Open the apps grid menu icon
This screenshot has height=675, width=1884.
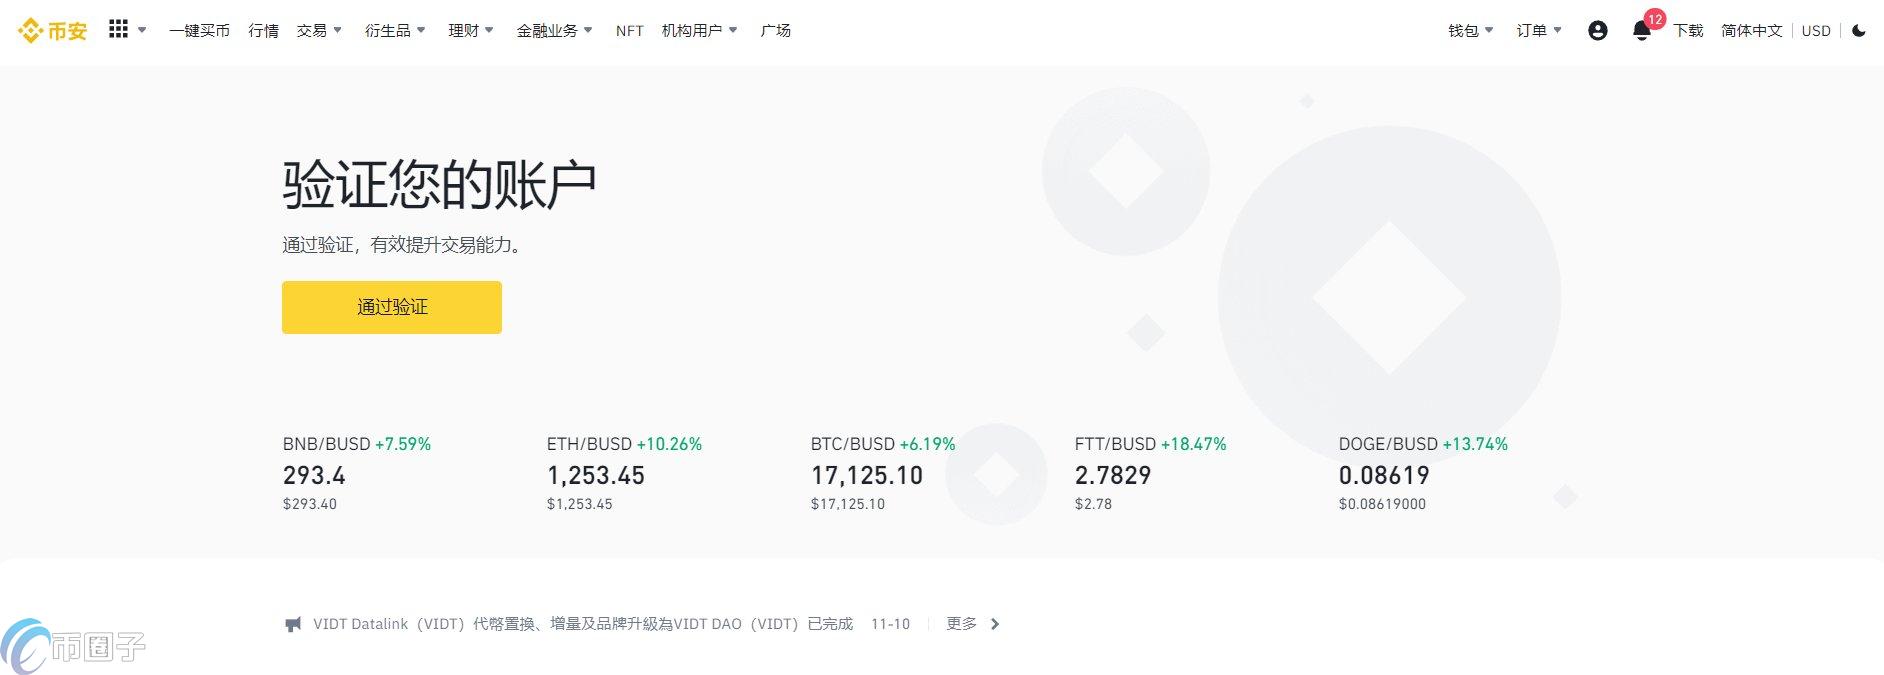[x=119, y=30]
